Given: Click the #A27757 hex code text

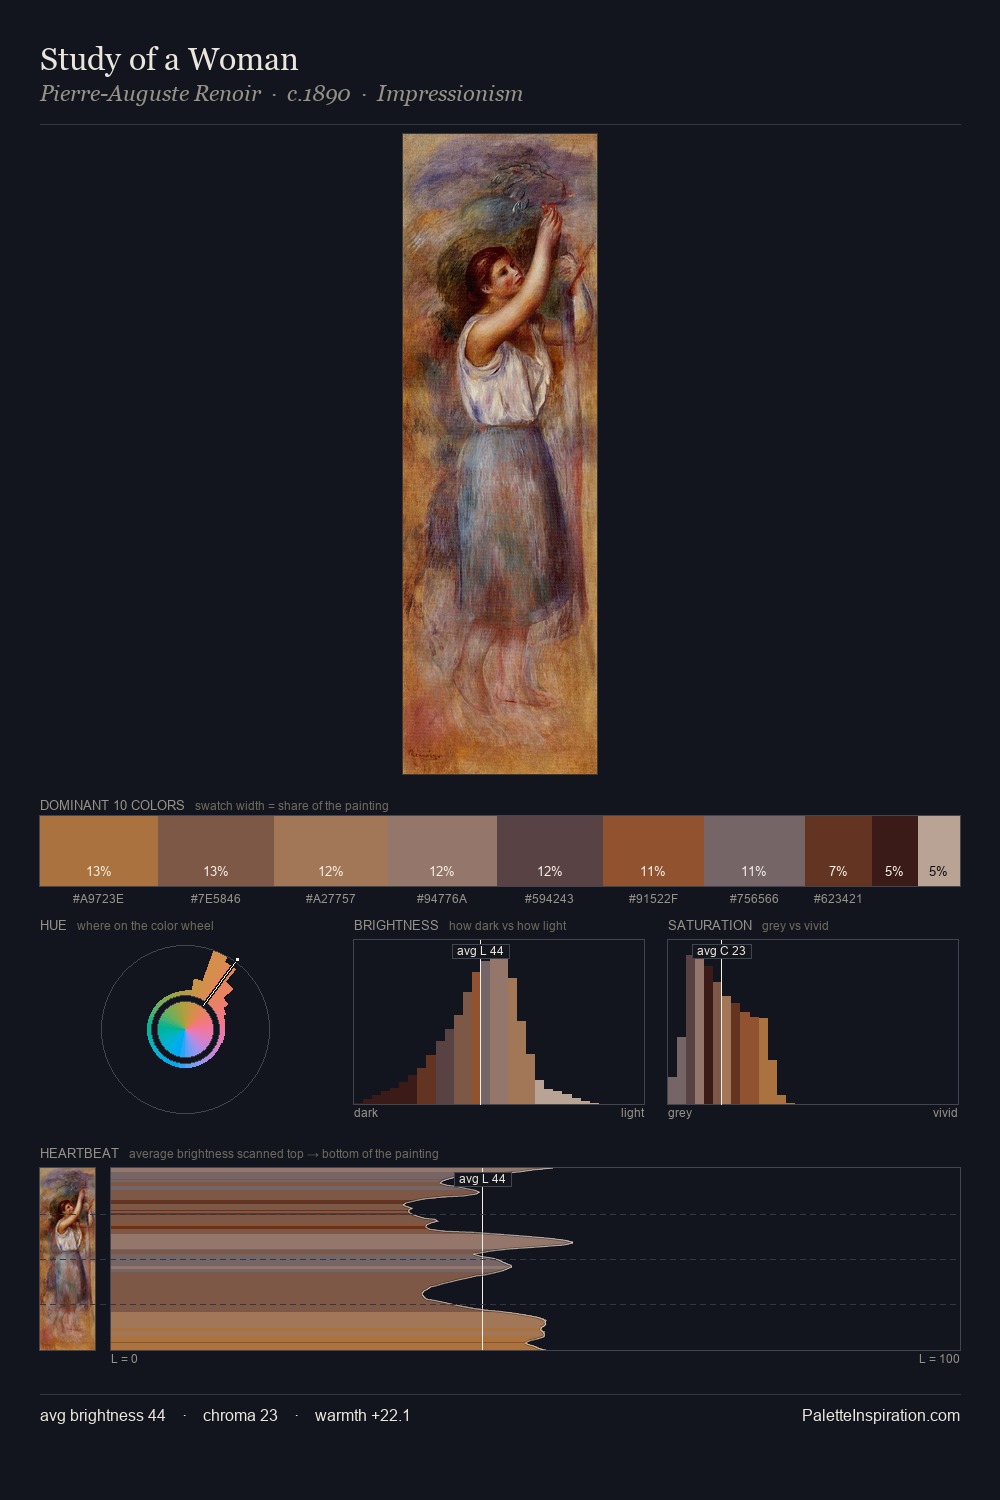Looking at the screenshot, I should (331, 899).
